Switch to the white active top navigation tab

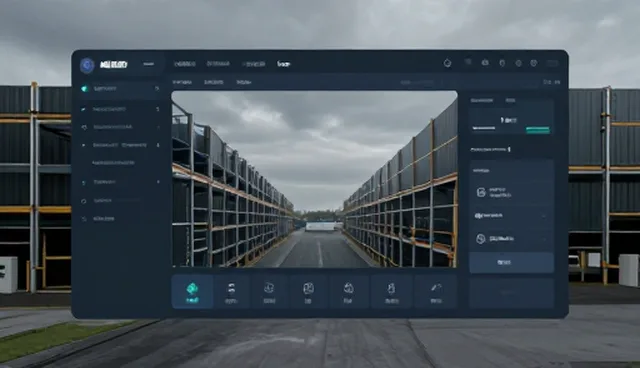[x=284, y=64]
